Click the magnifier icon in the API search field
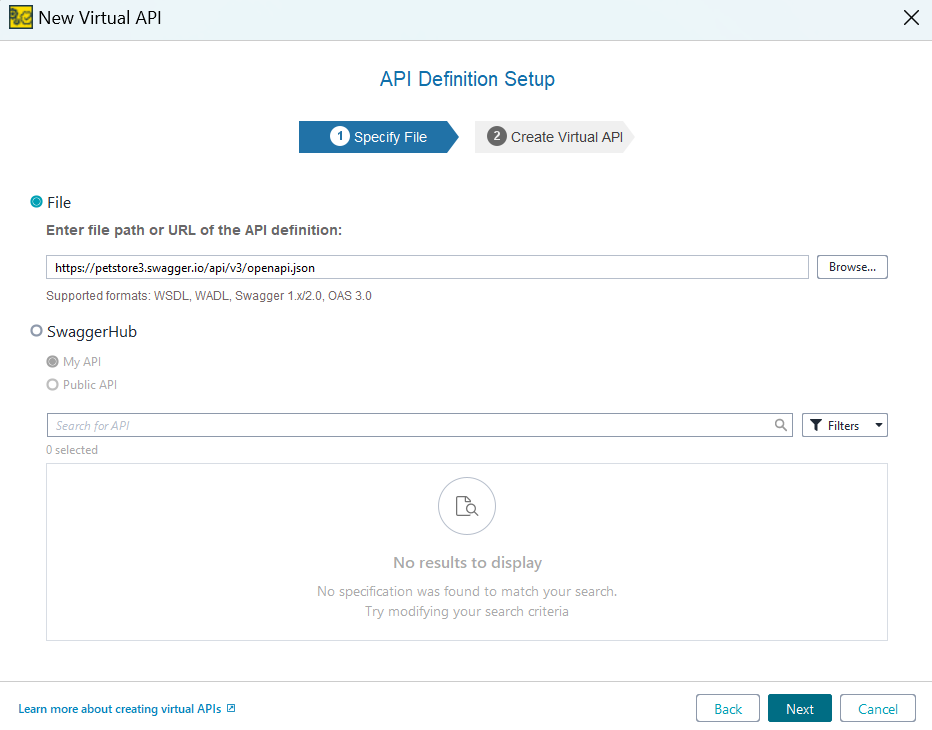The height and width of the screenshot is (730, 932). [x=781, y=424]
